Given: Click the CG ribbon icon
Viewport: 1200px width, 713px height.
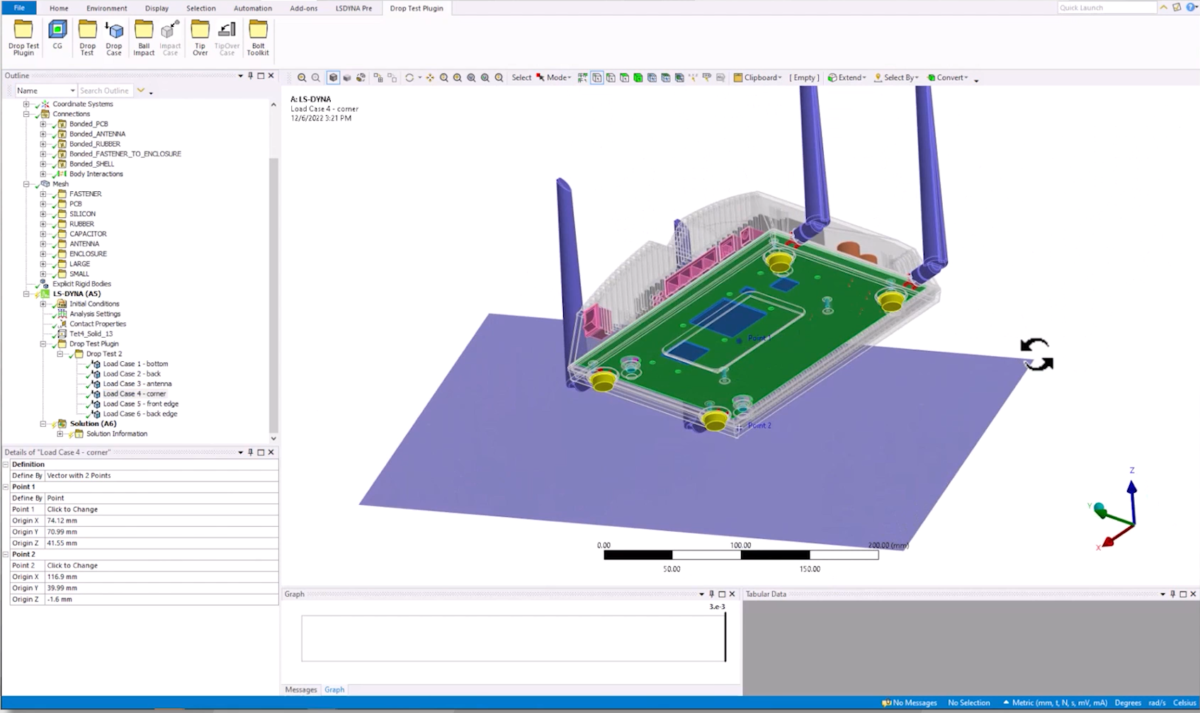Looking at the screenshot, I should point(57,35).
